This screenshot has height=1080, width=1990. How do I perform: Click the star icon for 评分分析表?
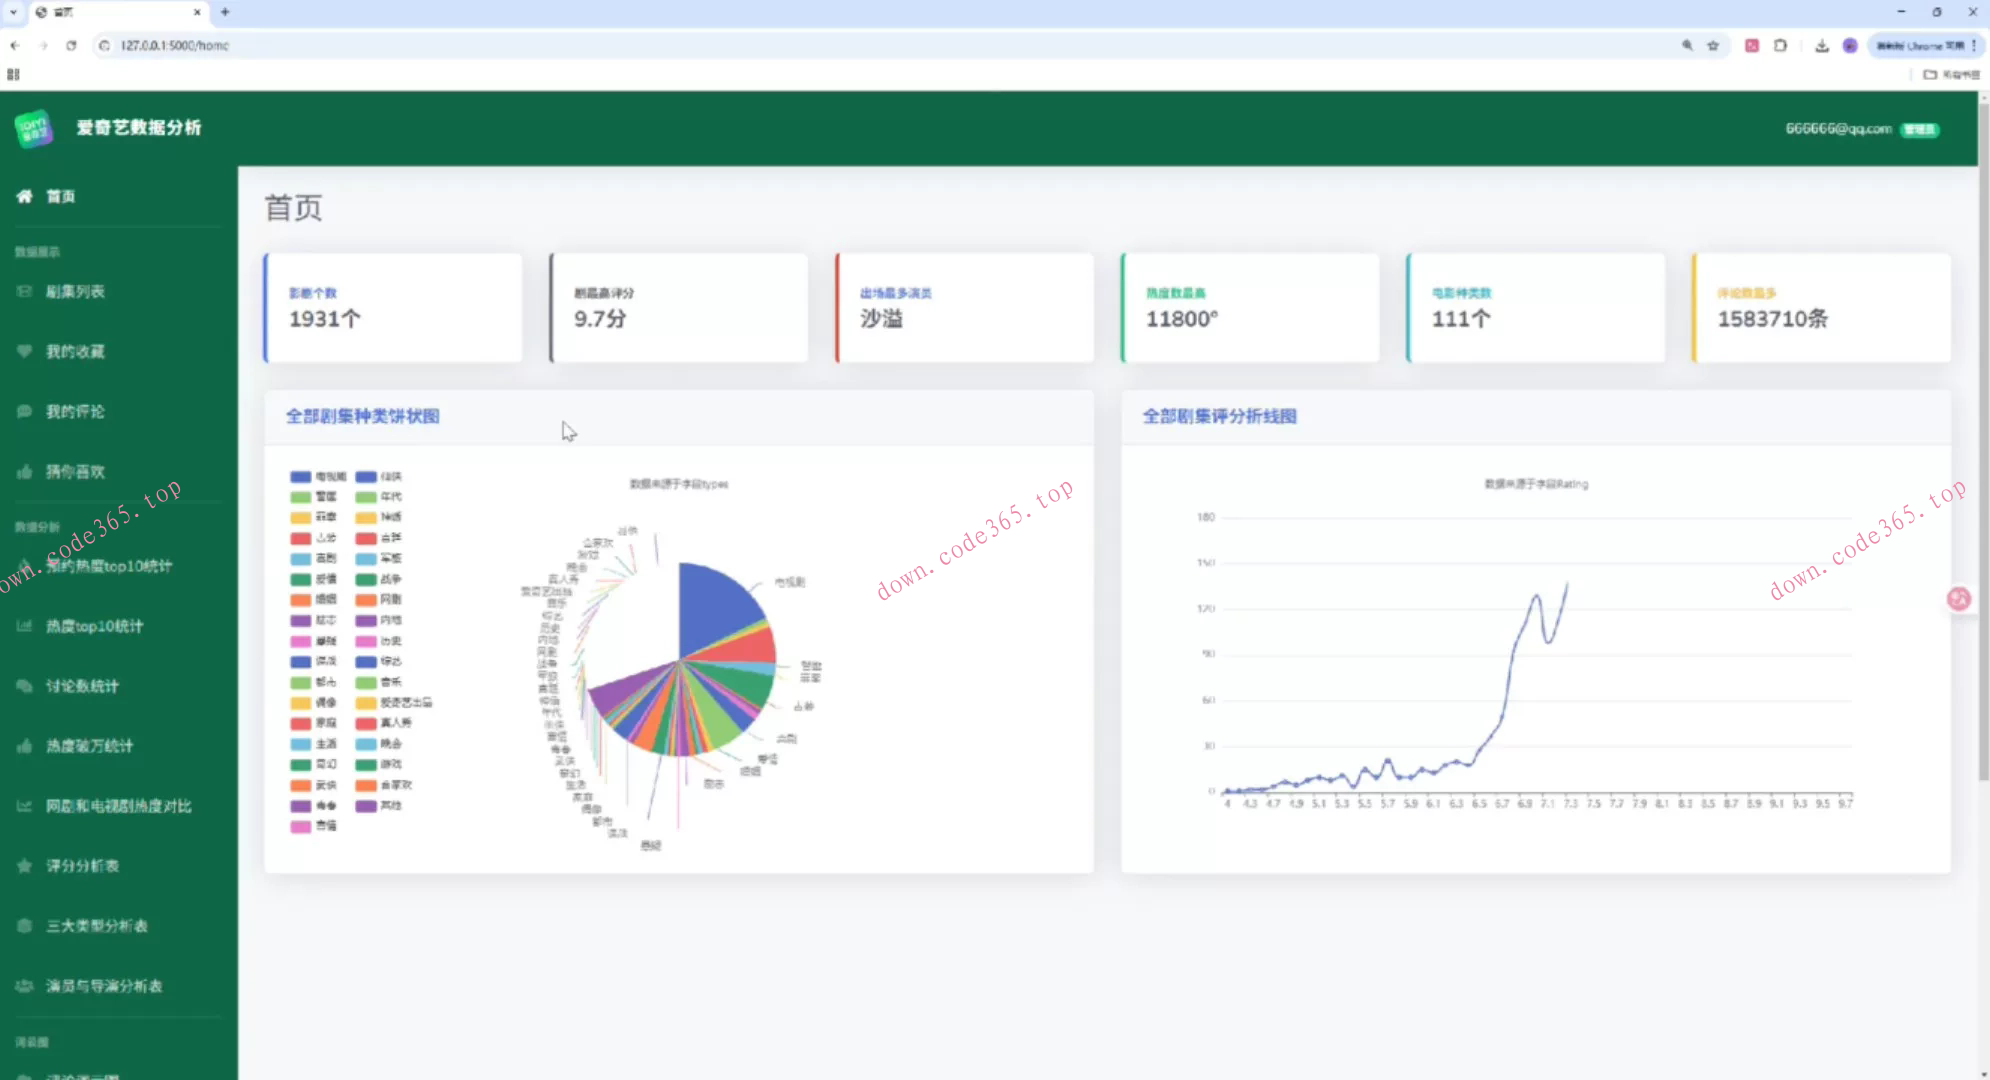tap(24, 866)
